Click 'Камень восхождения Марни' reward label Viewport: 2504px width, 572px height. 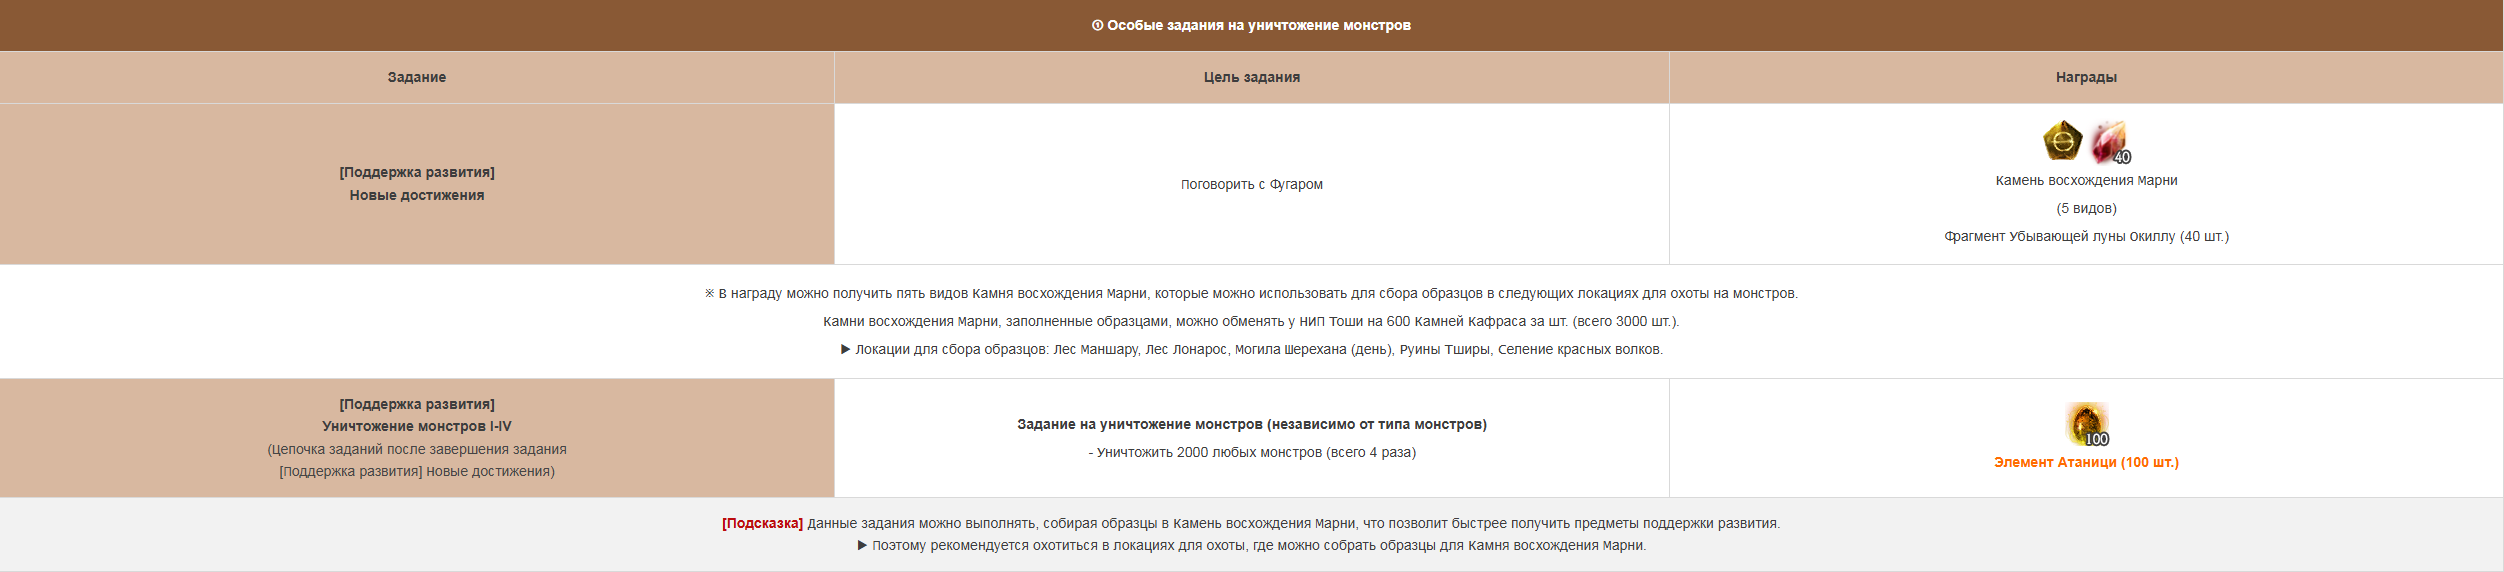tap(2086, 180)
